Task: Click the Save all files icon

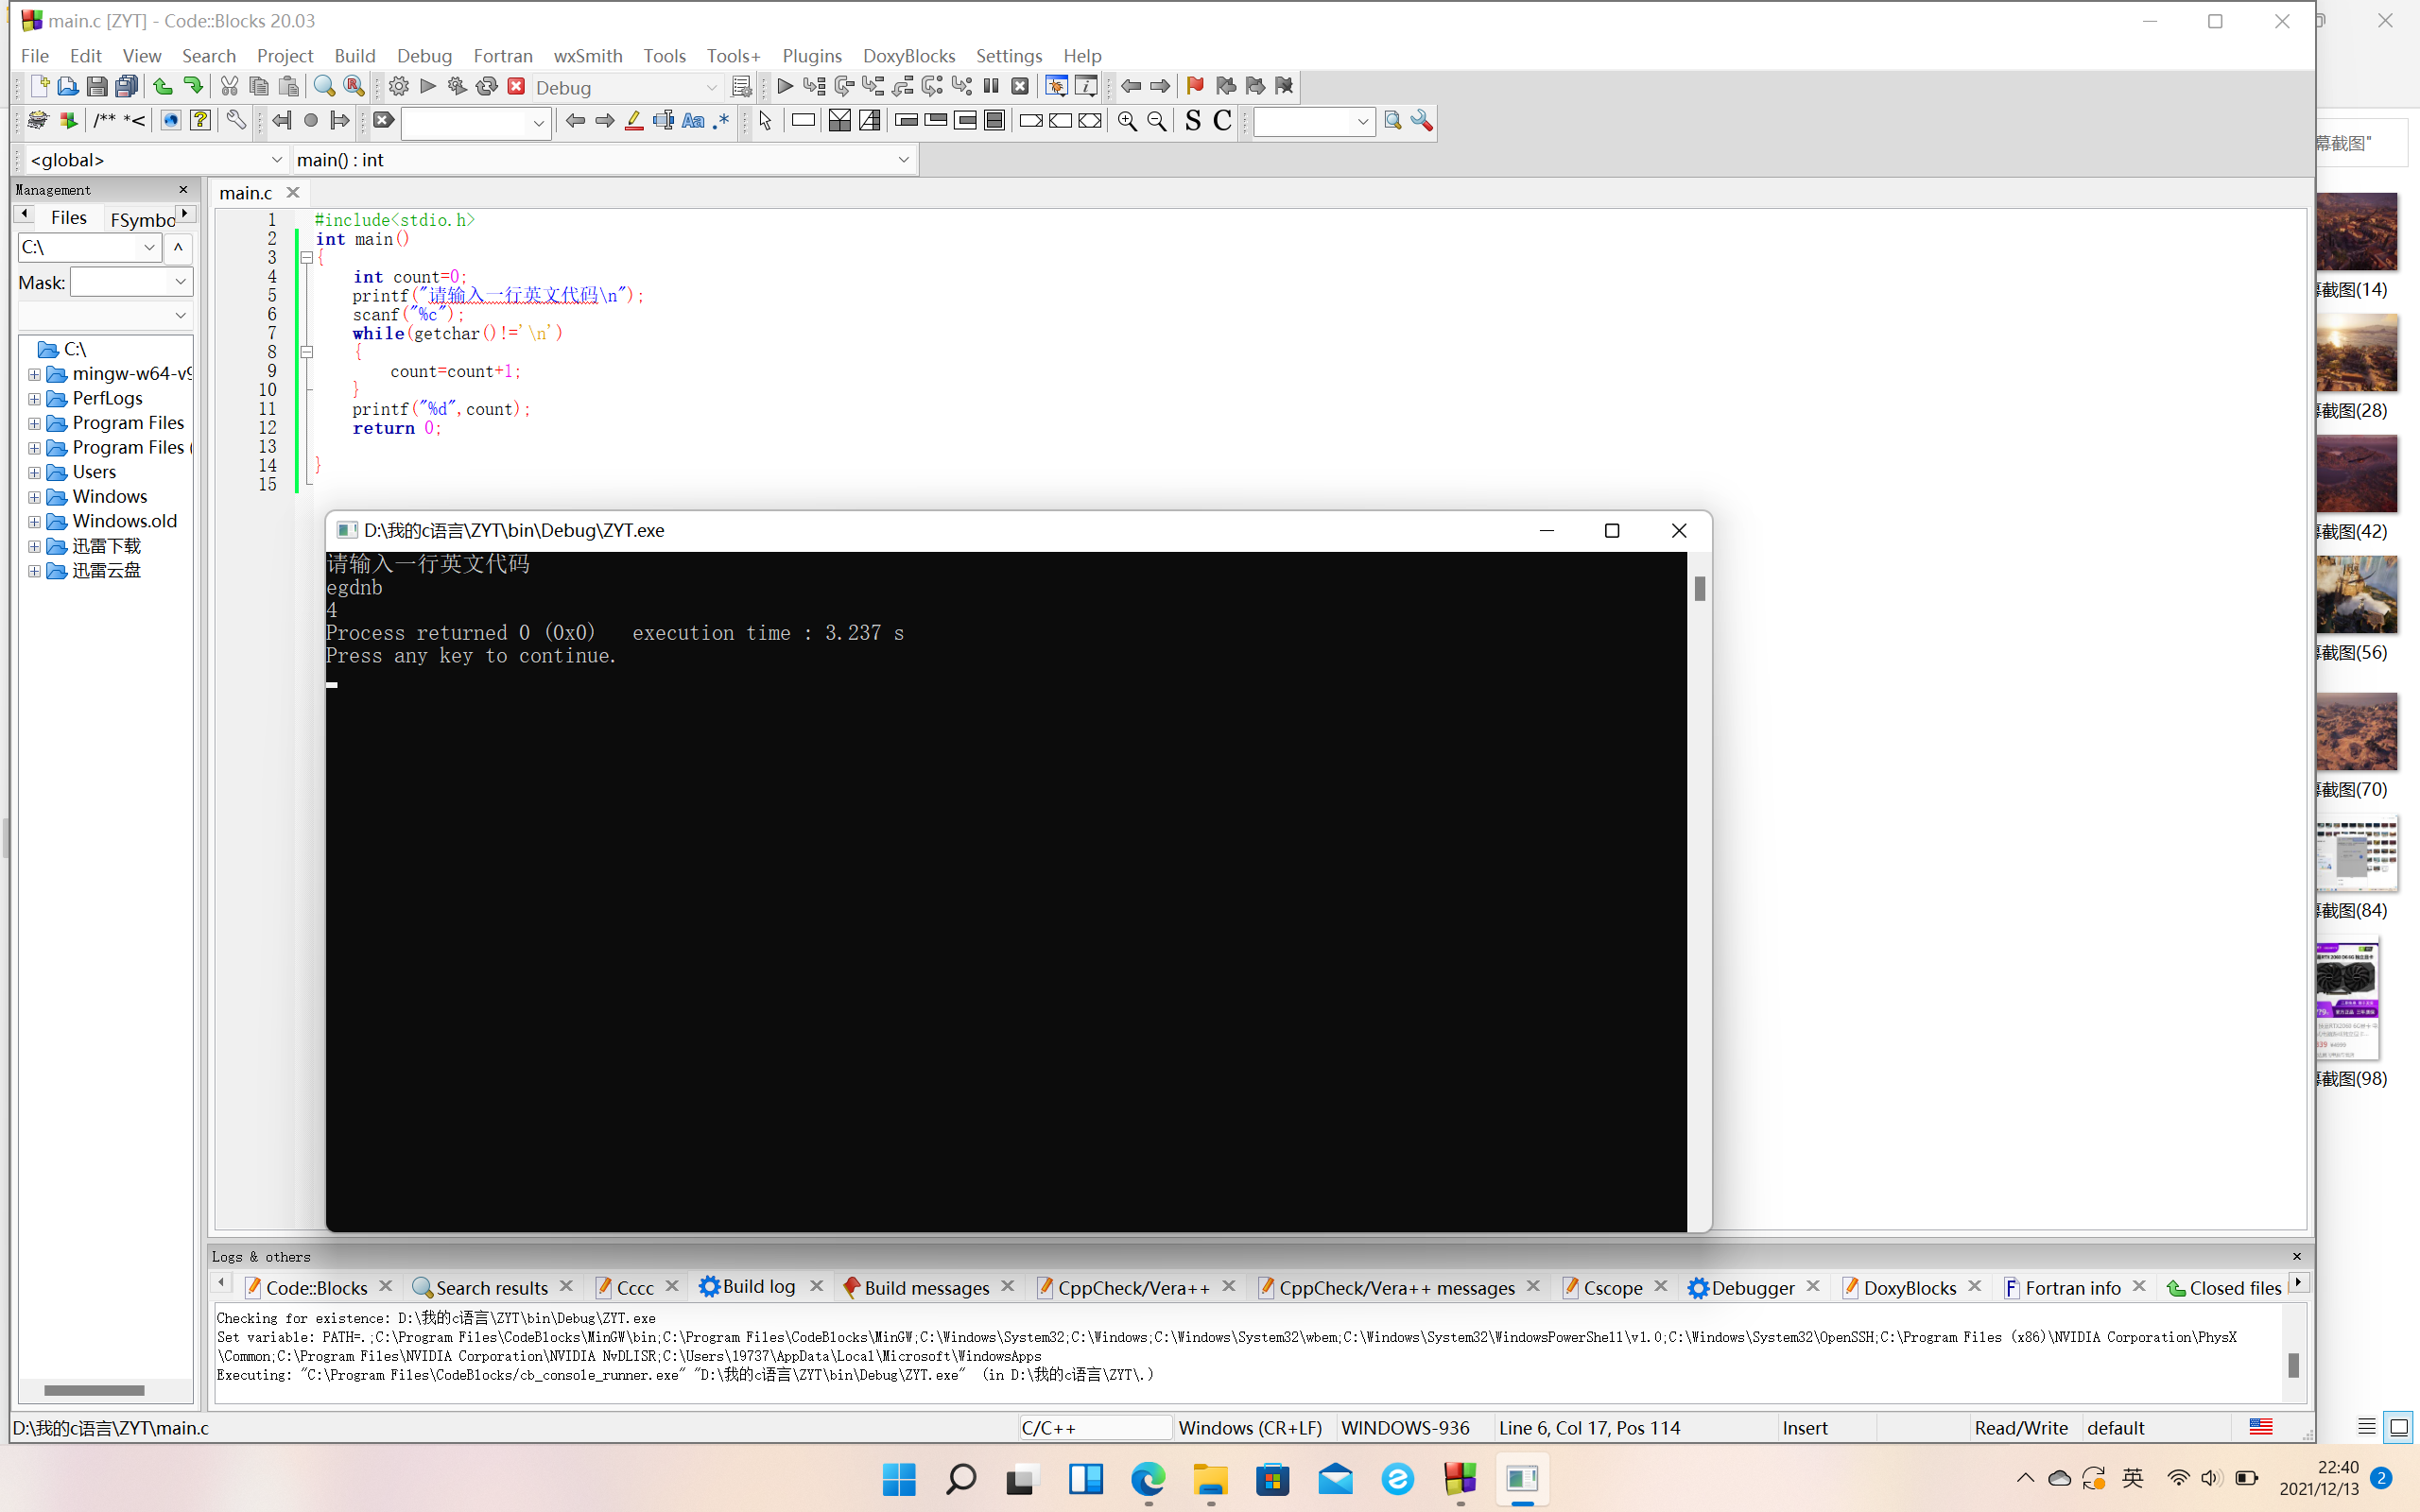Action: pos(126,86)
